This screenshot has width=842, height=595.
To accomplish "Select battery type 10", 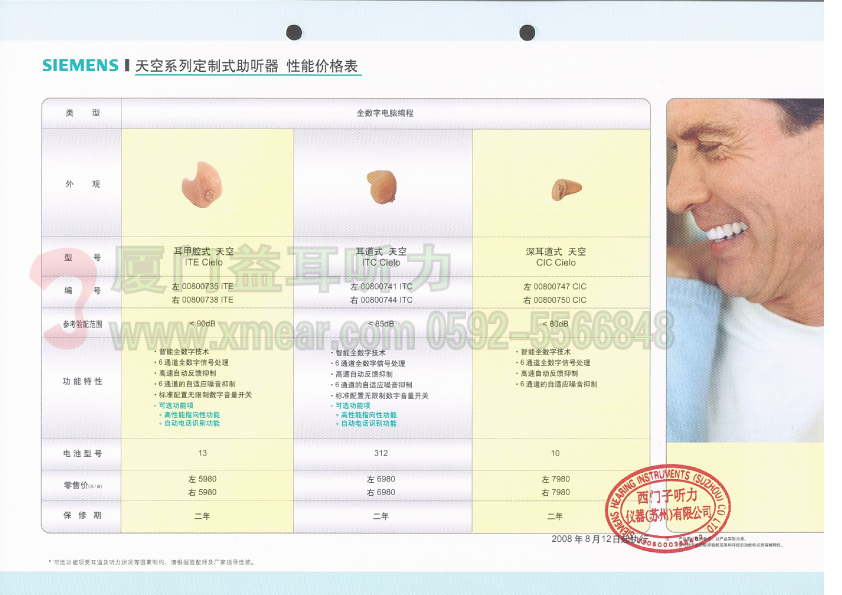I will 555,453.
